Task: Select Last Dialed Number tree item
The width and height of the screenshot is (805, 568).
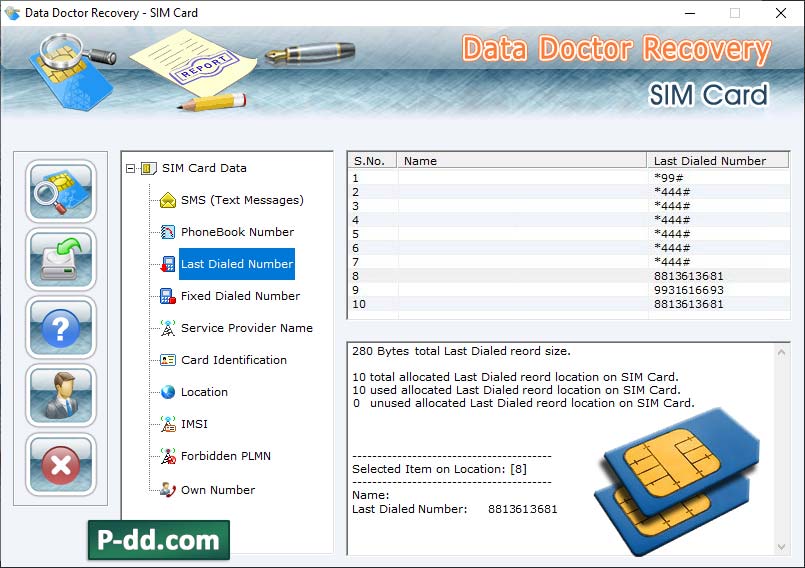Action: coord(237,264)
